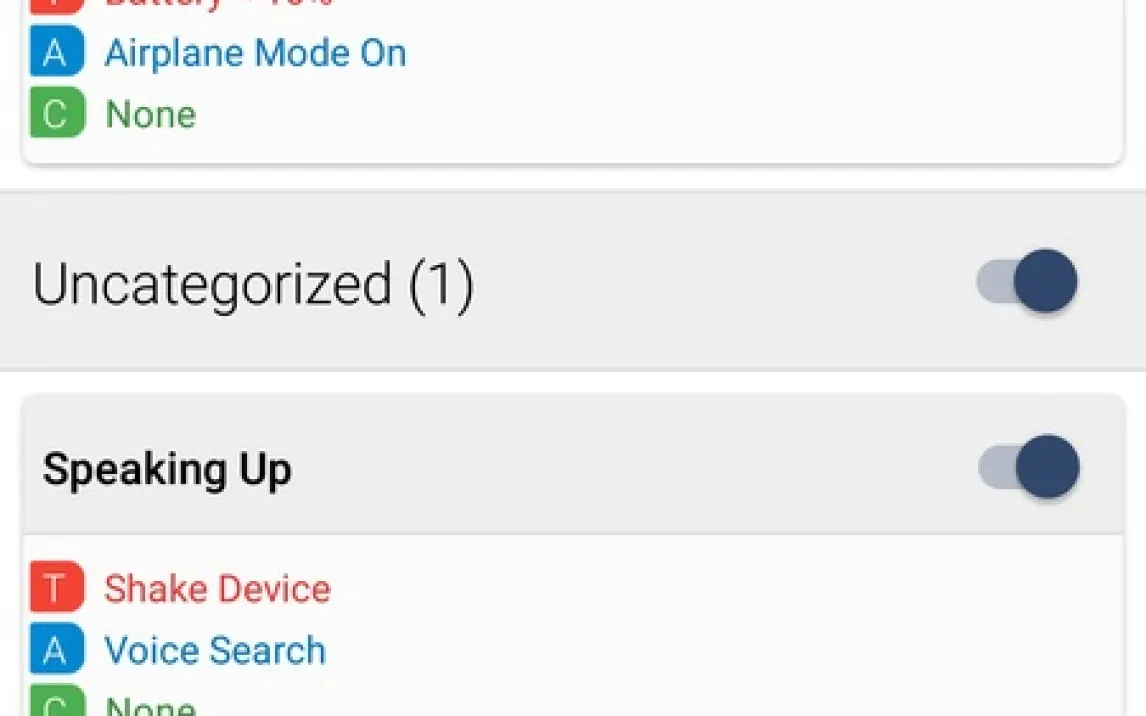This screenshot has width=1146, height=716.
Task: Click the green C icon under Voice Search
Action: pos(56,704)
